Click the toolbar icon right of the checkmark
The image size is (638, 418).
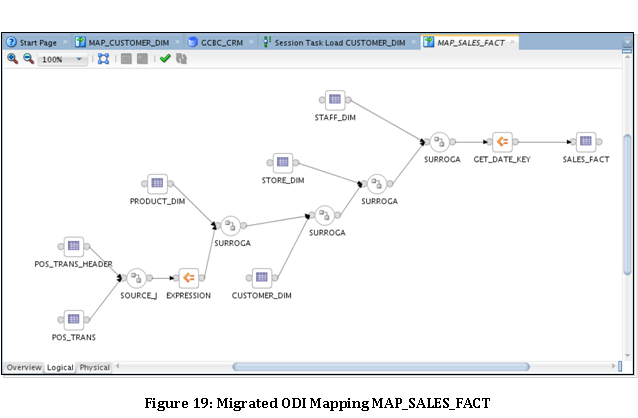point(181,59)
